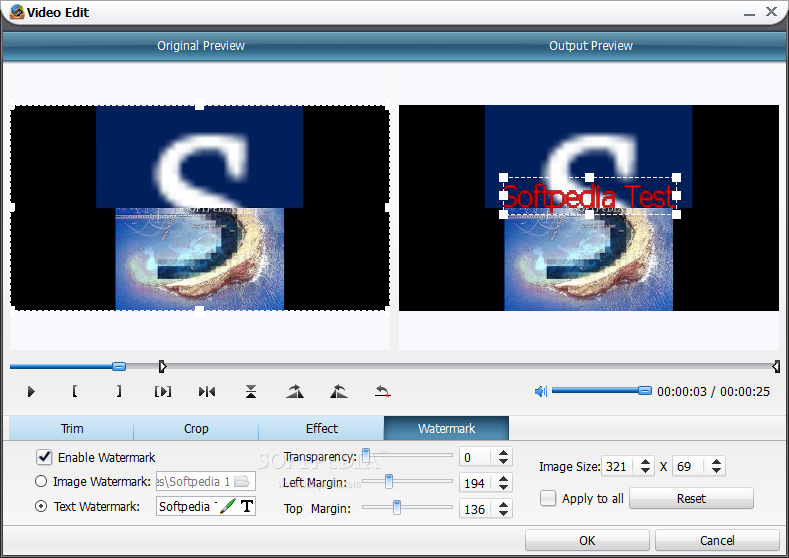Click the image width field showing 321

click(x=619, y=466)
